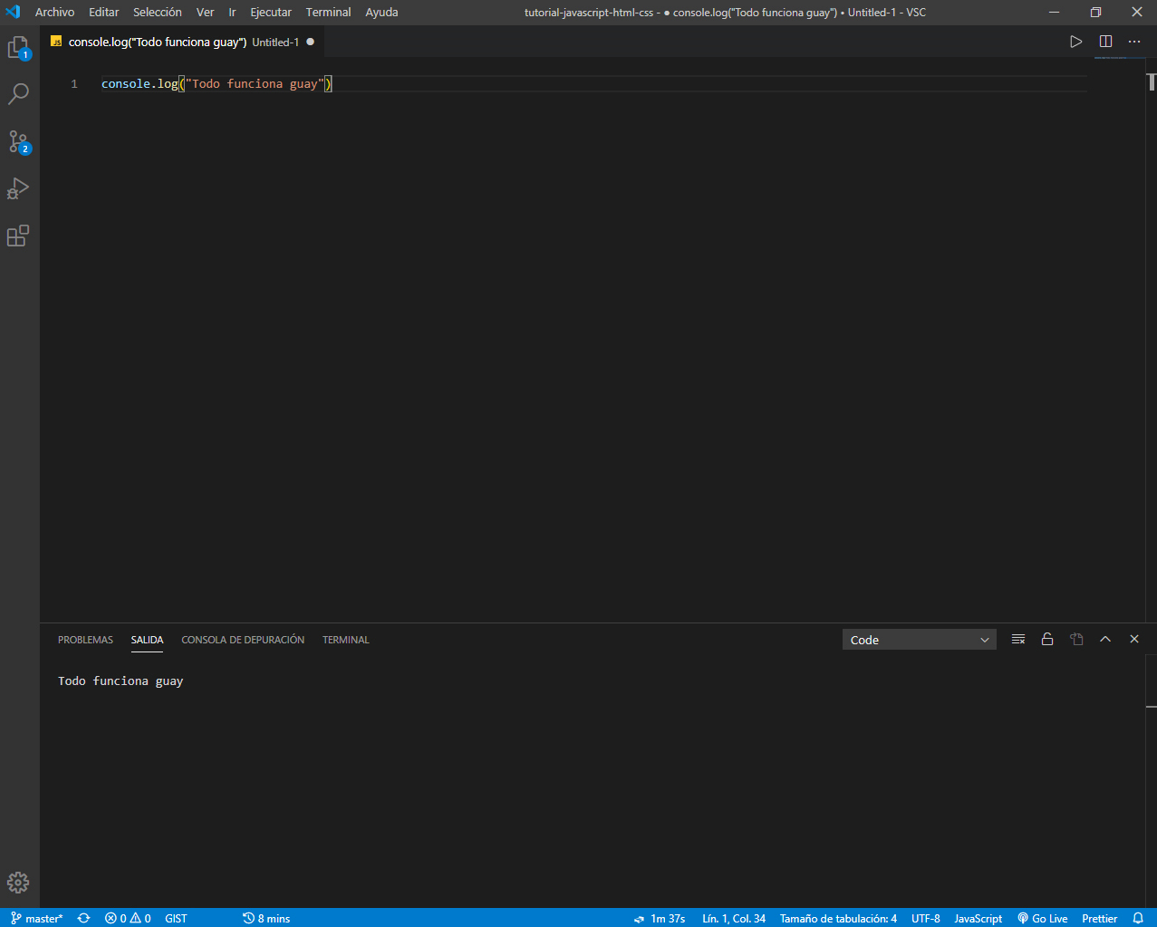
Task: Open the Ver menu
Action: 205,13
